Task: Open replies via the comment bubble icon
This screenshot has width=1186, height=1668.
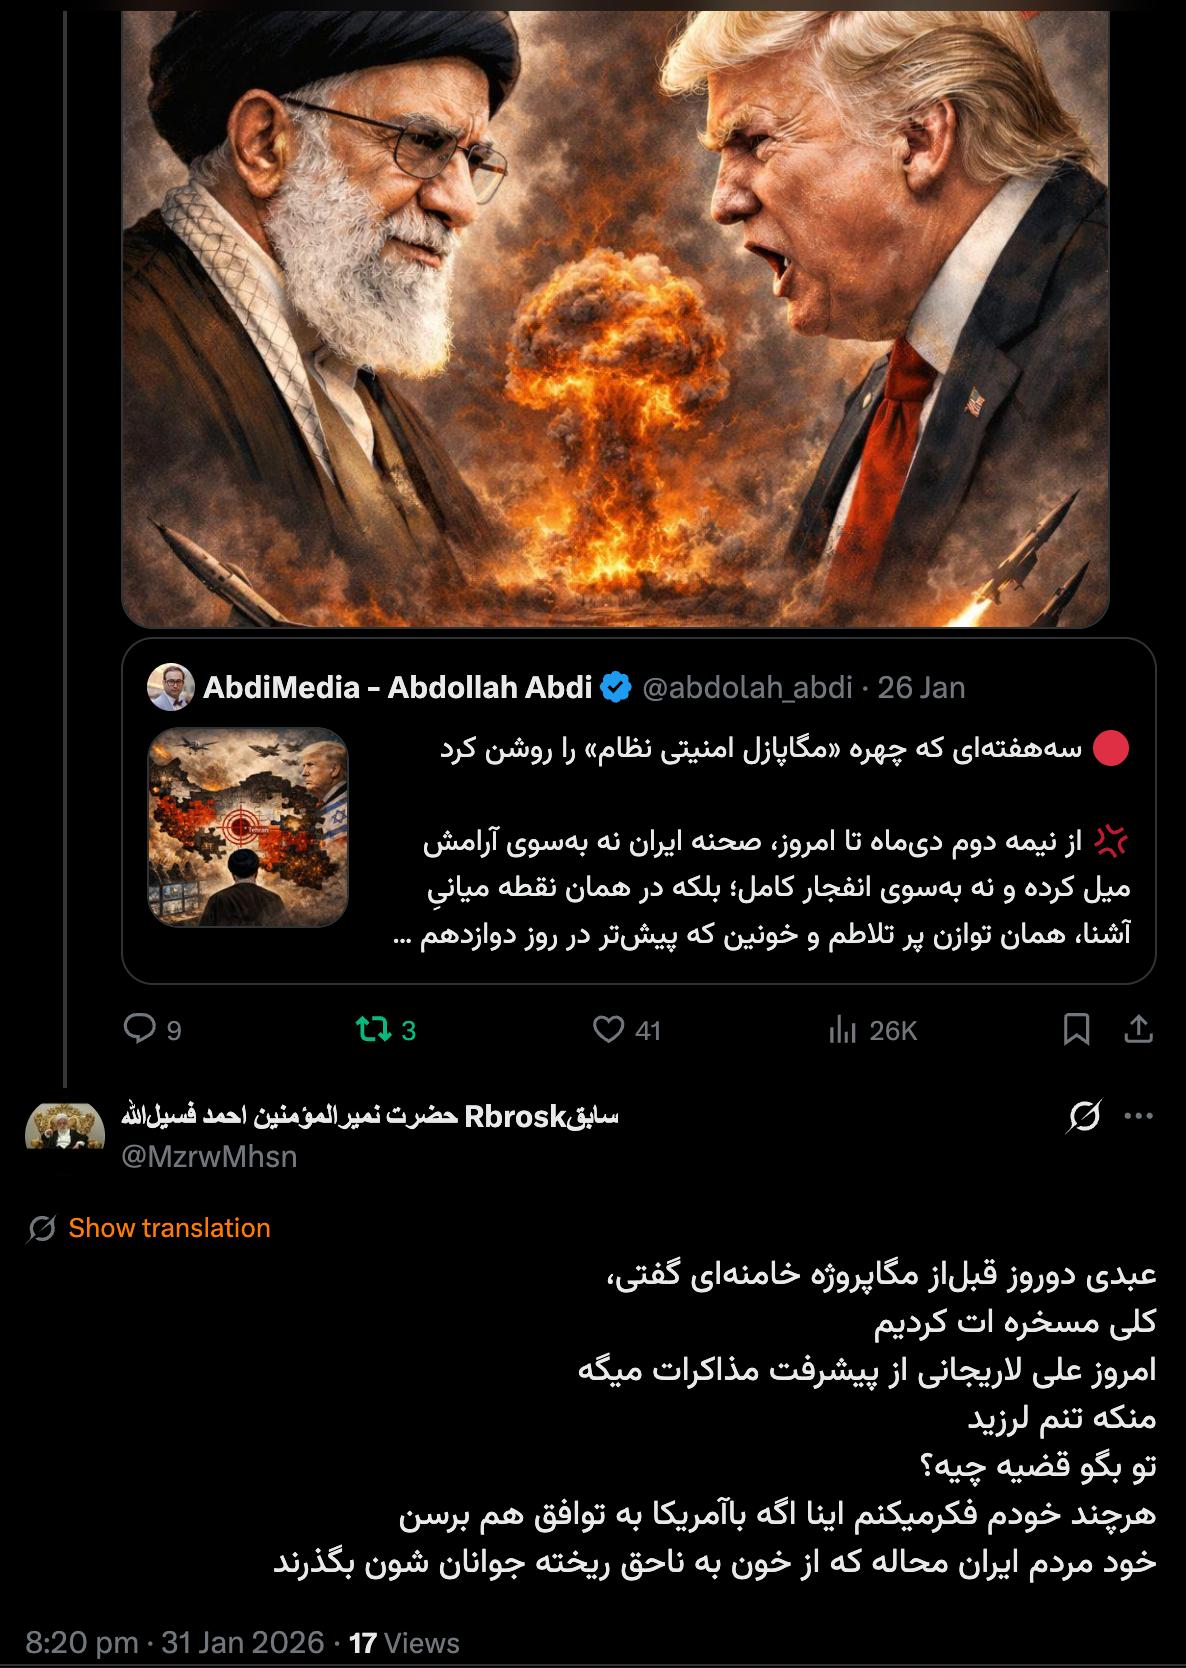Action: (x=138, y=1029)
